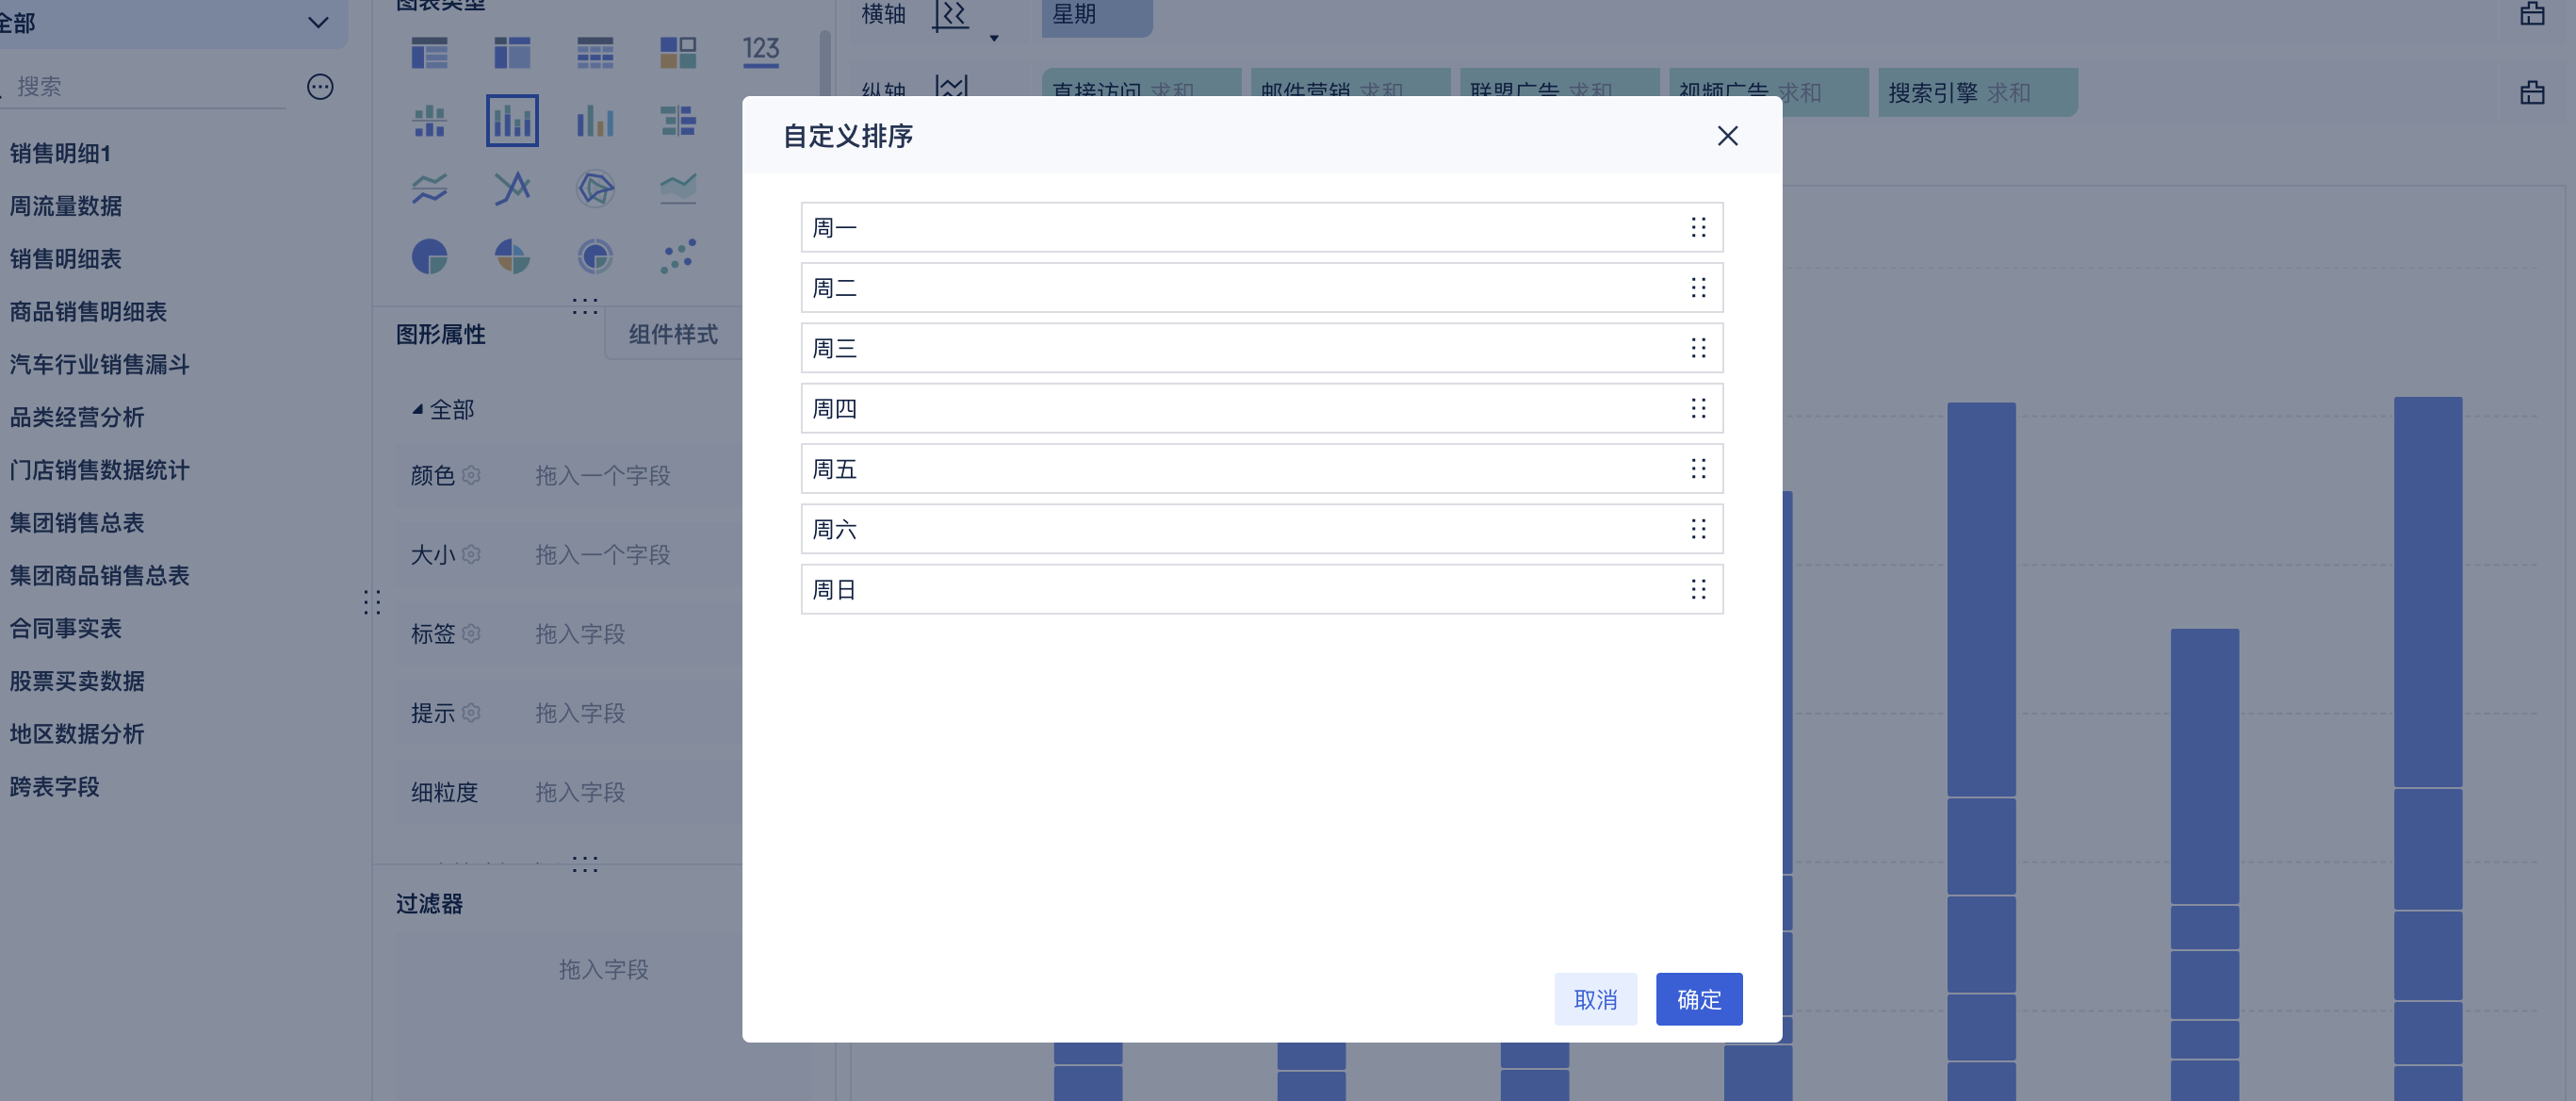The width and height of the screenshot is (2576, 1101).
Task: Select the 周流量数据 dataset
Action: (x=66, y=206)
